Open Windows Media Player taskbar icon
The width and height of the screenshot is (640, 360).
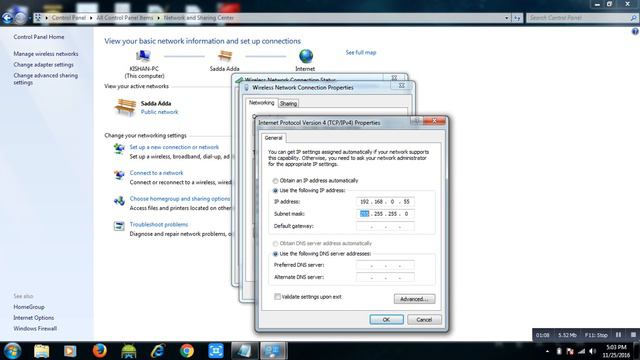[70, 351]
